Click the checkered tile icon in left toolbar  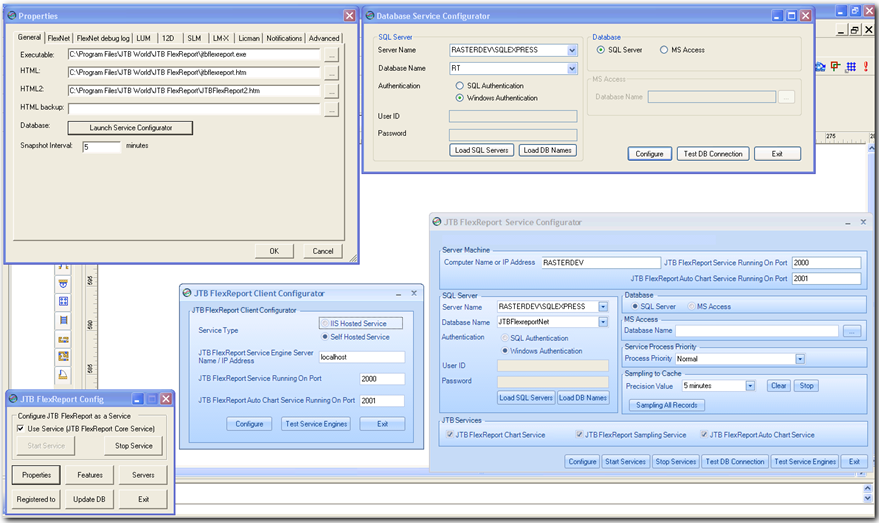click(63, 357)
